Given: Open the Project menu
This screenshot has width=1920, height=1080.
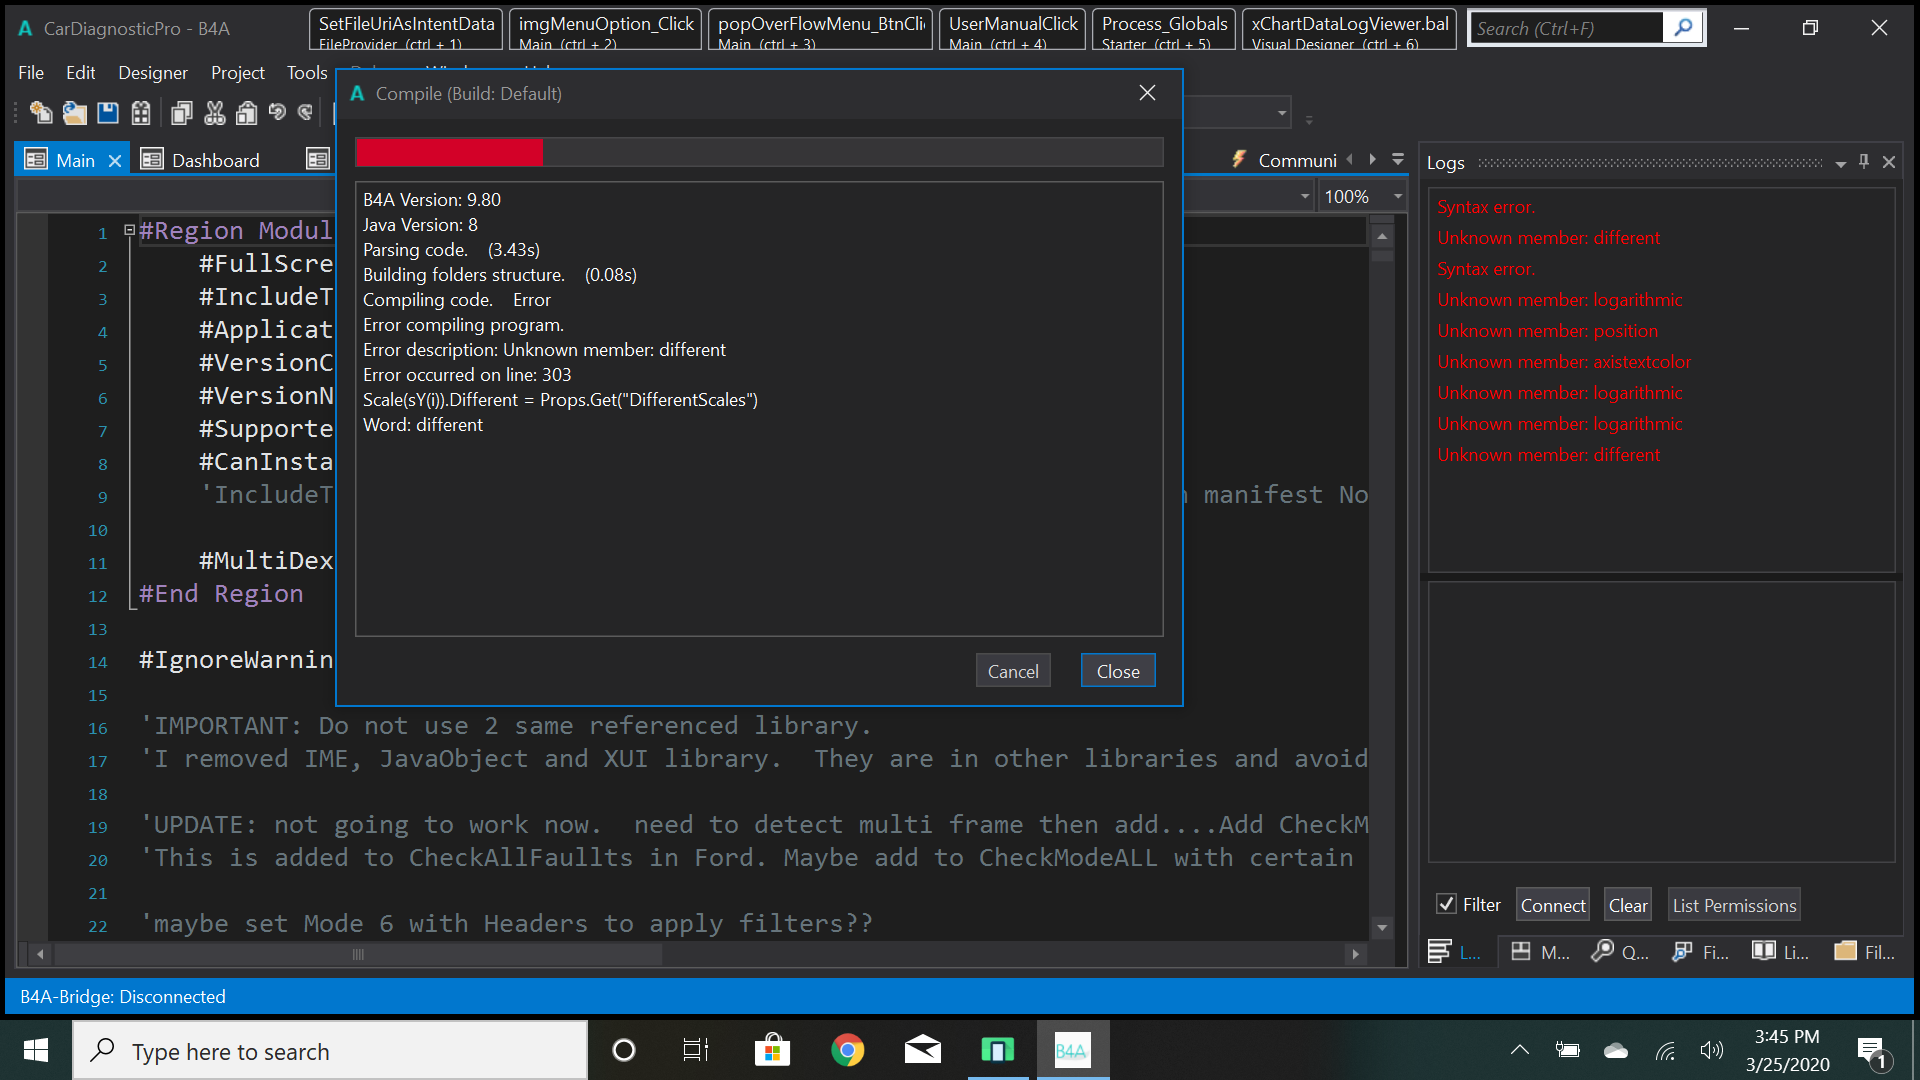Looking at the screenshot, I should (x=237, y=72).
